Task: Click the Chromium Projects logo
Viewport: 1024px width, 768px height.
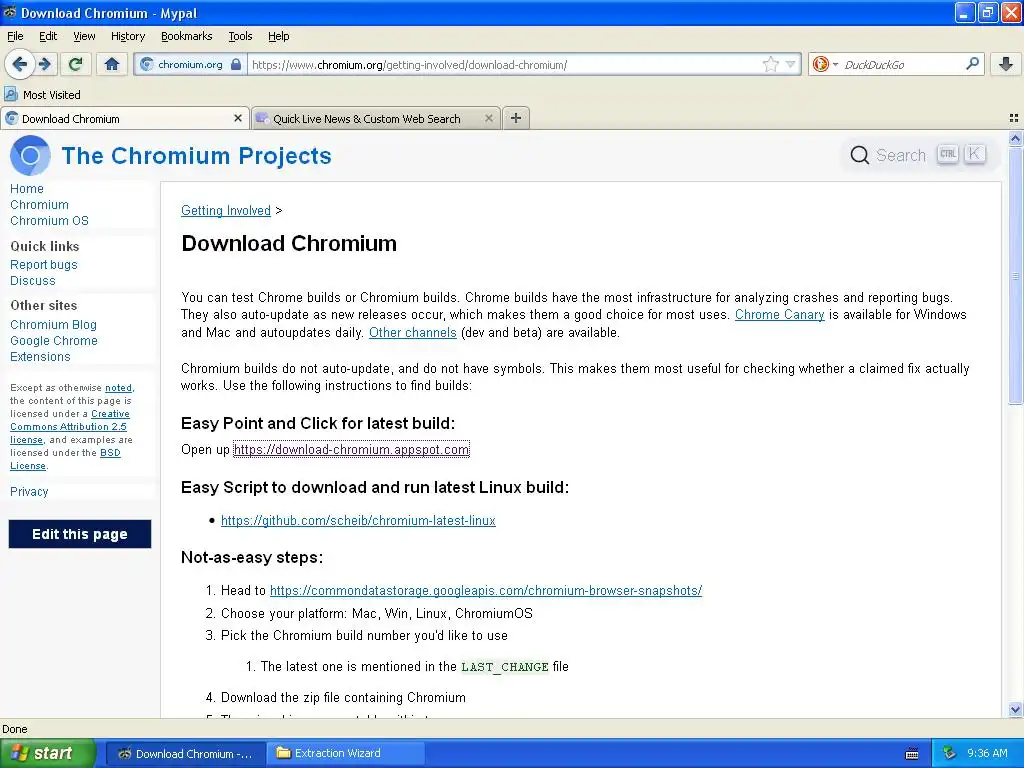Action: coord(30,155)
